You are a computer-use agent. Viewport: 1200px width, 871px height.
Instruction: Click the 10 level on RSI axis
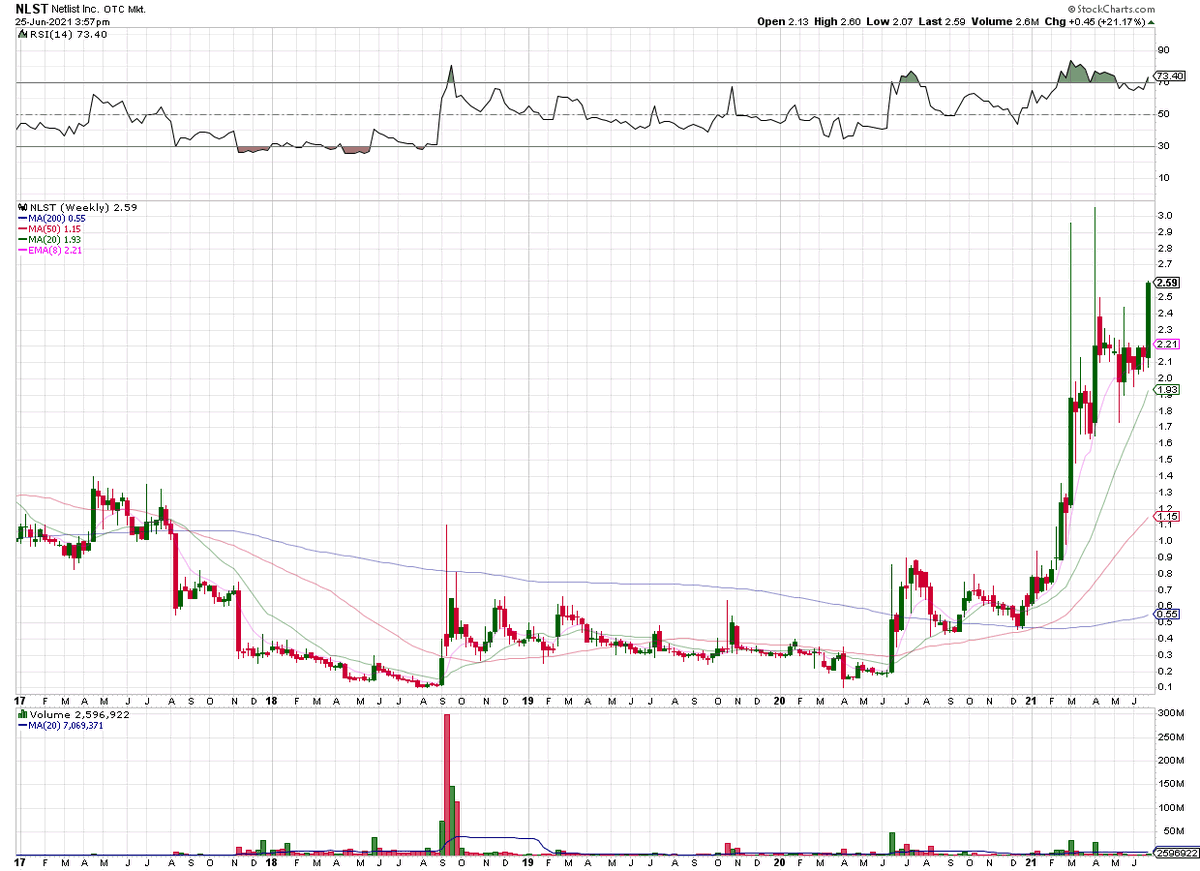[x=1164, y=178]
